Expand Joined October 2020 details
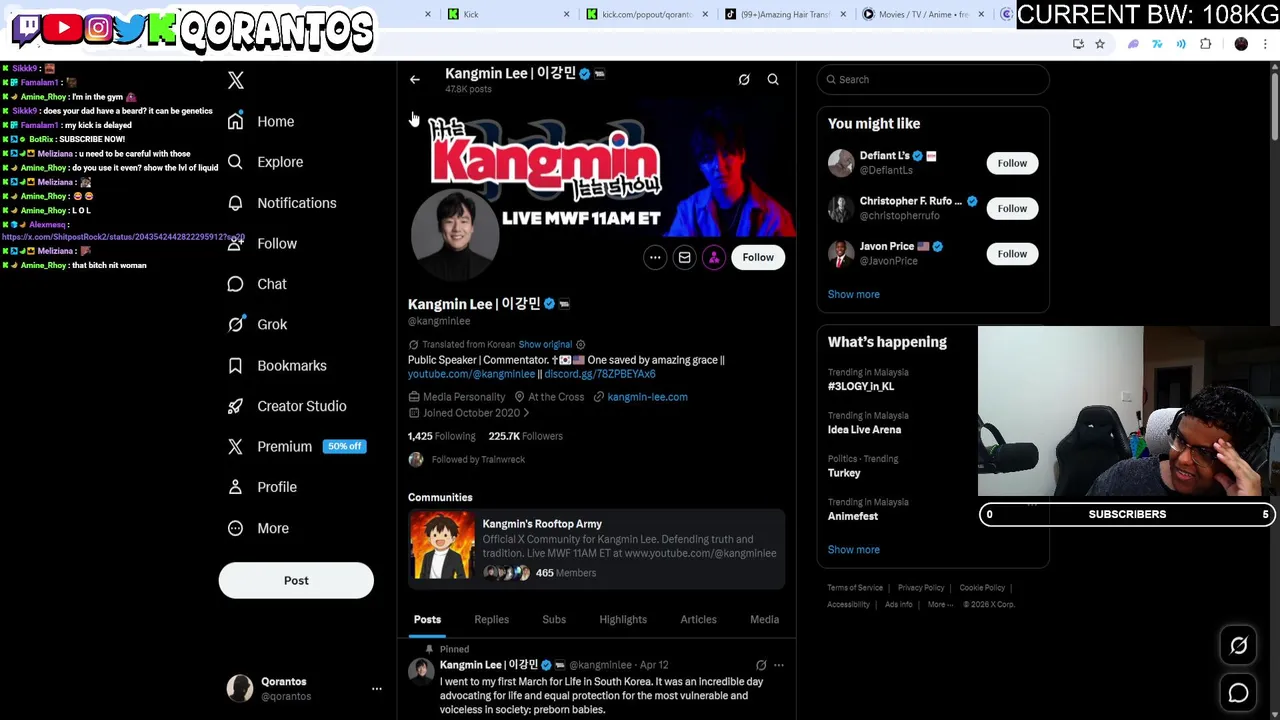 pyautogui.click(x=470, y=413)
